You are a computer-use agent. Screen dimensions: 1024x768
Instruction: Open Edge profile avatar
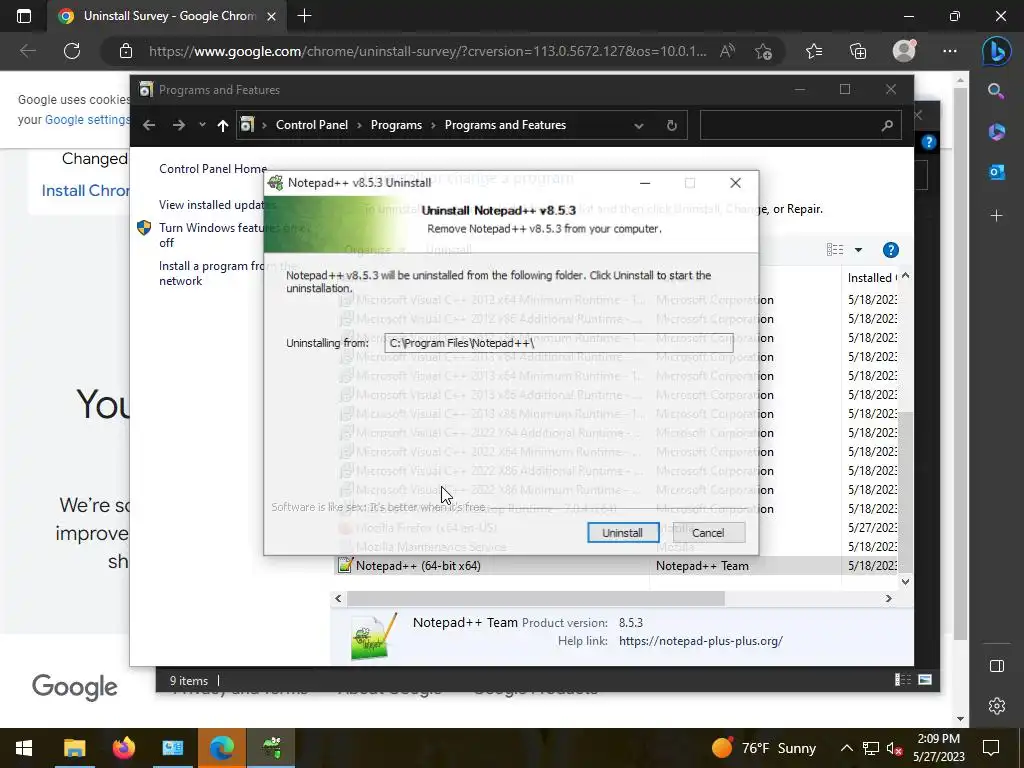[x=904, y=51]
